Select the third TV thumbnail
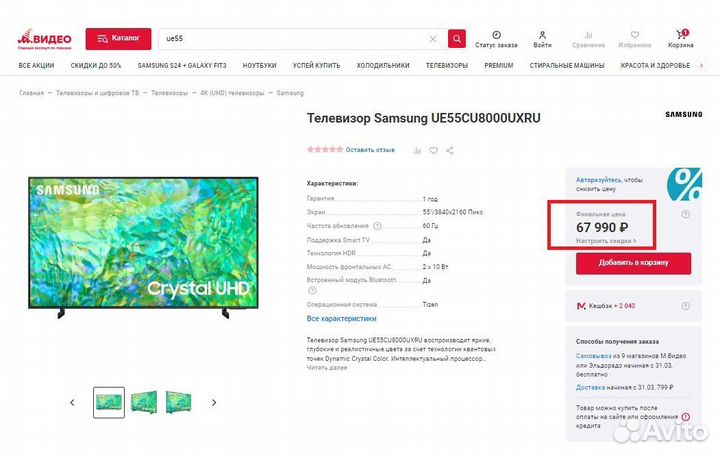 click(178, 402)
